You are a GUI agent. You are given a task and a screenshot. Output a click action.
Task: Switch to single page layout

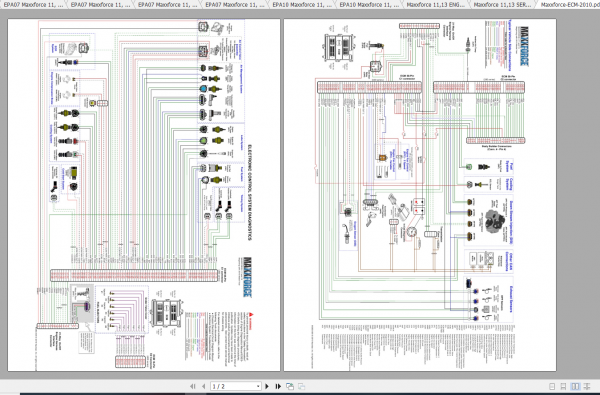(x=552, y=387)
